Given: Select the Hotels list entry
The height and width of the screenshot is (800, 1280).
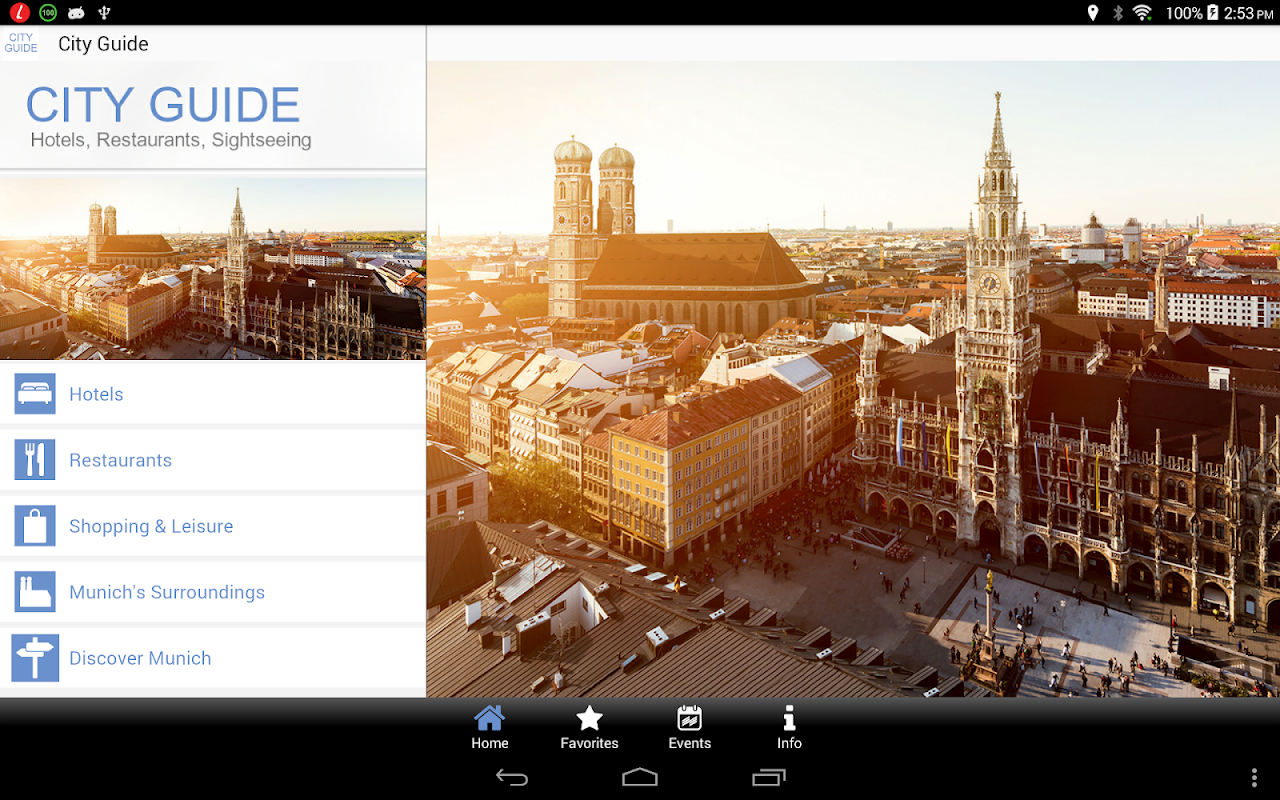Looking at the screenshot, I should coord(96,394).
